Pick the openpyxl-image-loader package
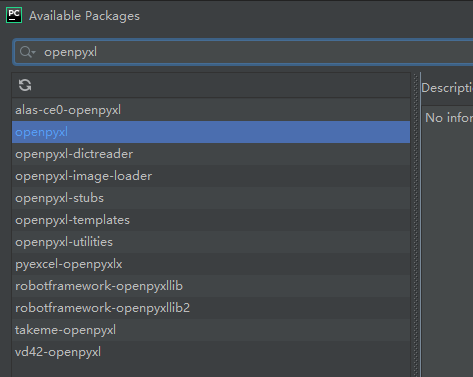Screen dimensions: 473x377 [211, 176]
